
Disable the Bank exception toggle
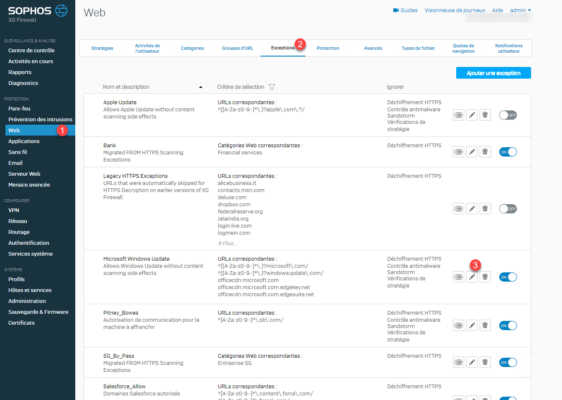tap(508, 152)
